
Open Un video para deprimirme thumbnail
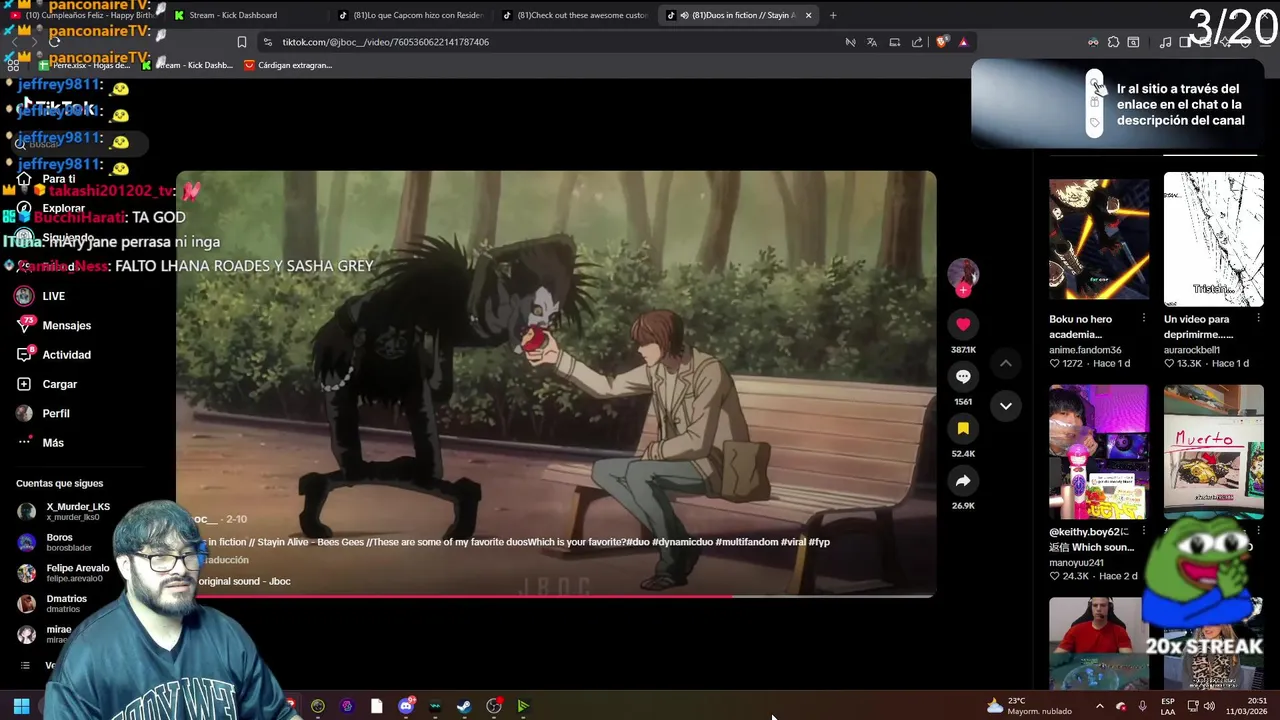[1213, 239]
